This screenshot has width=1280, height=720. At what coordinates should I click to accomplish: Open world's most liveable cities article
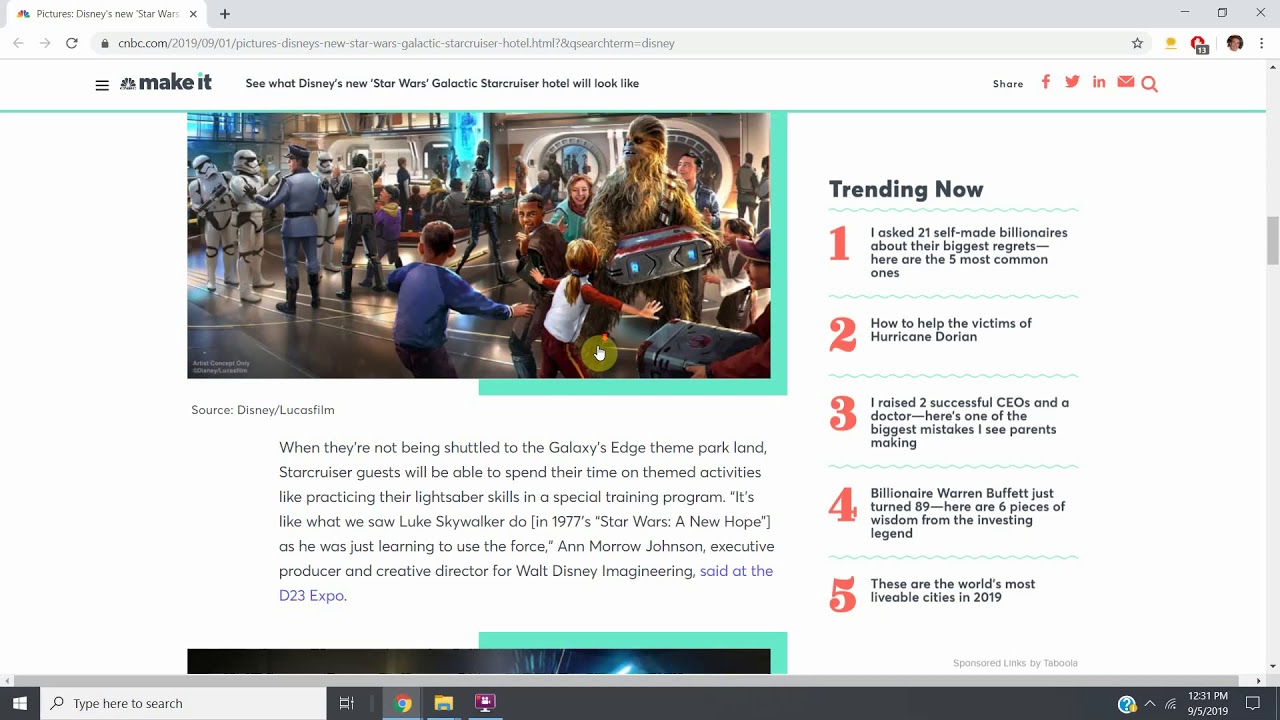(952, 591)
